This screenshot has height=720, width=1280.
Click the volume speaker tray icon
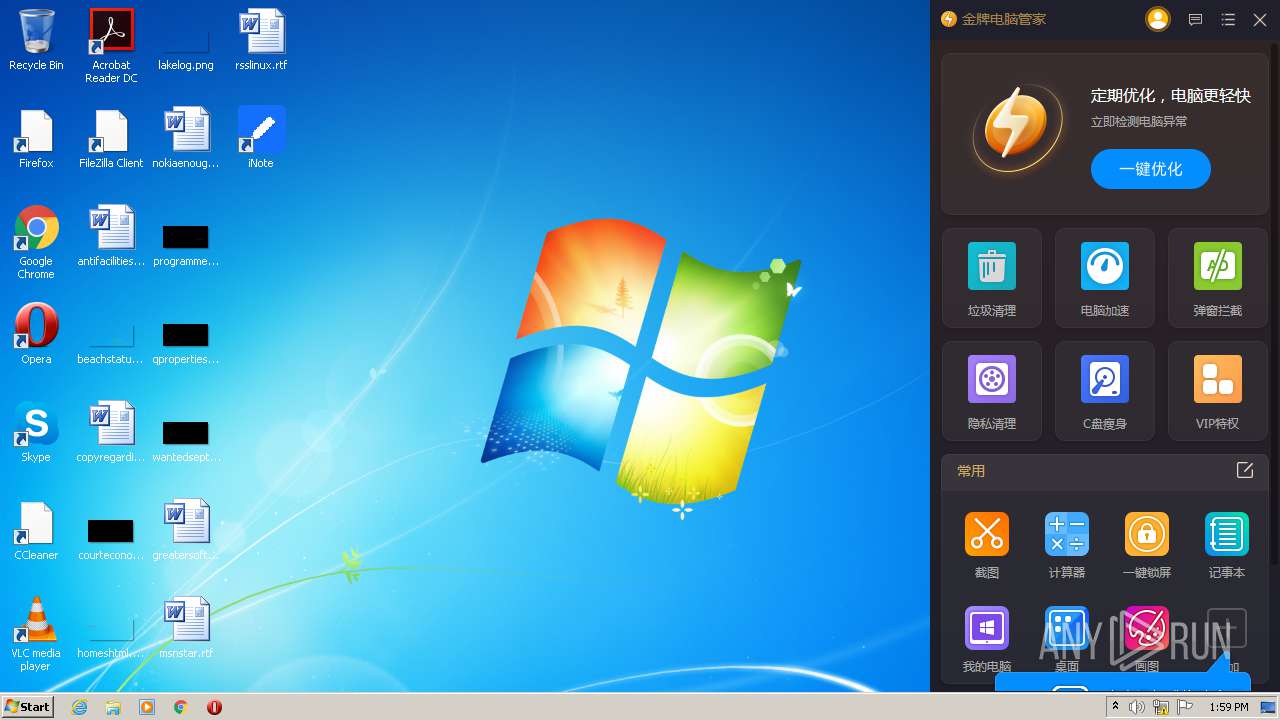point(1137,707)
